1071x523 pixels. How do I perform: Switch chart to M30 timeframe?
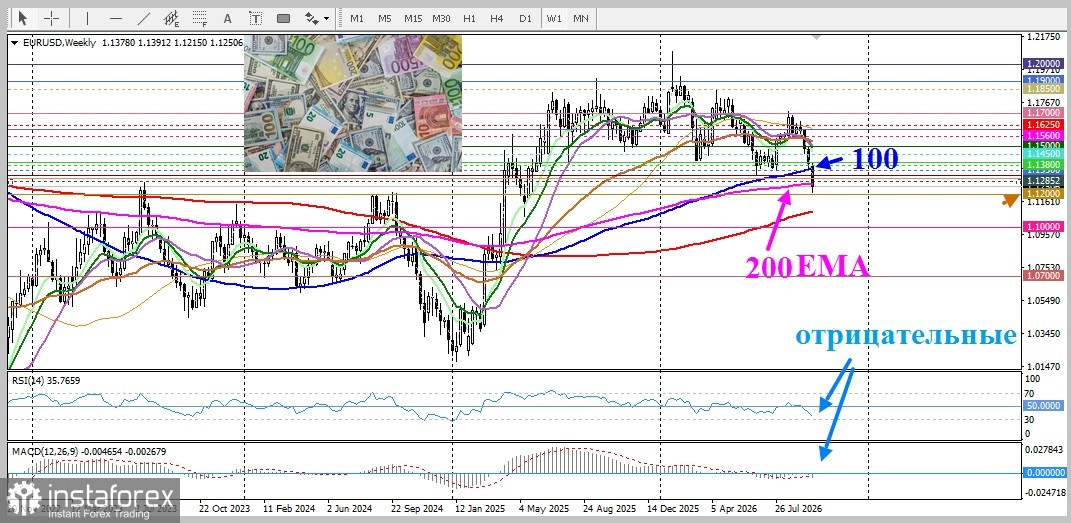pos(441,18)
